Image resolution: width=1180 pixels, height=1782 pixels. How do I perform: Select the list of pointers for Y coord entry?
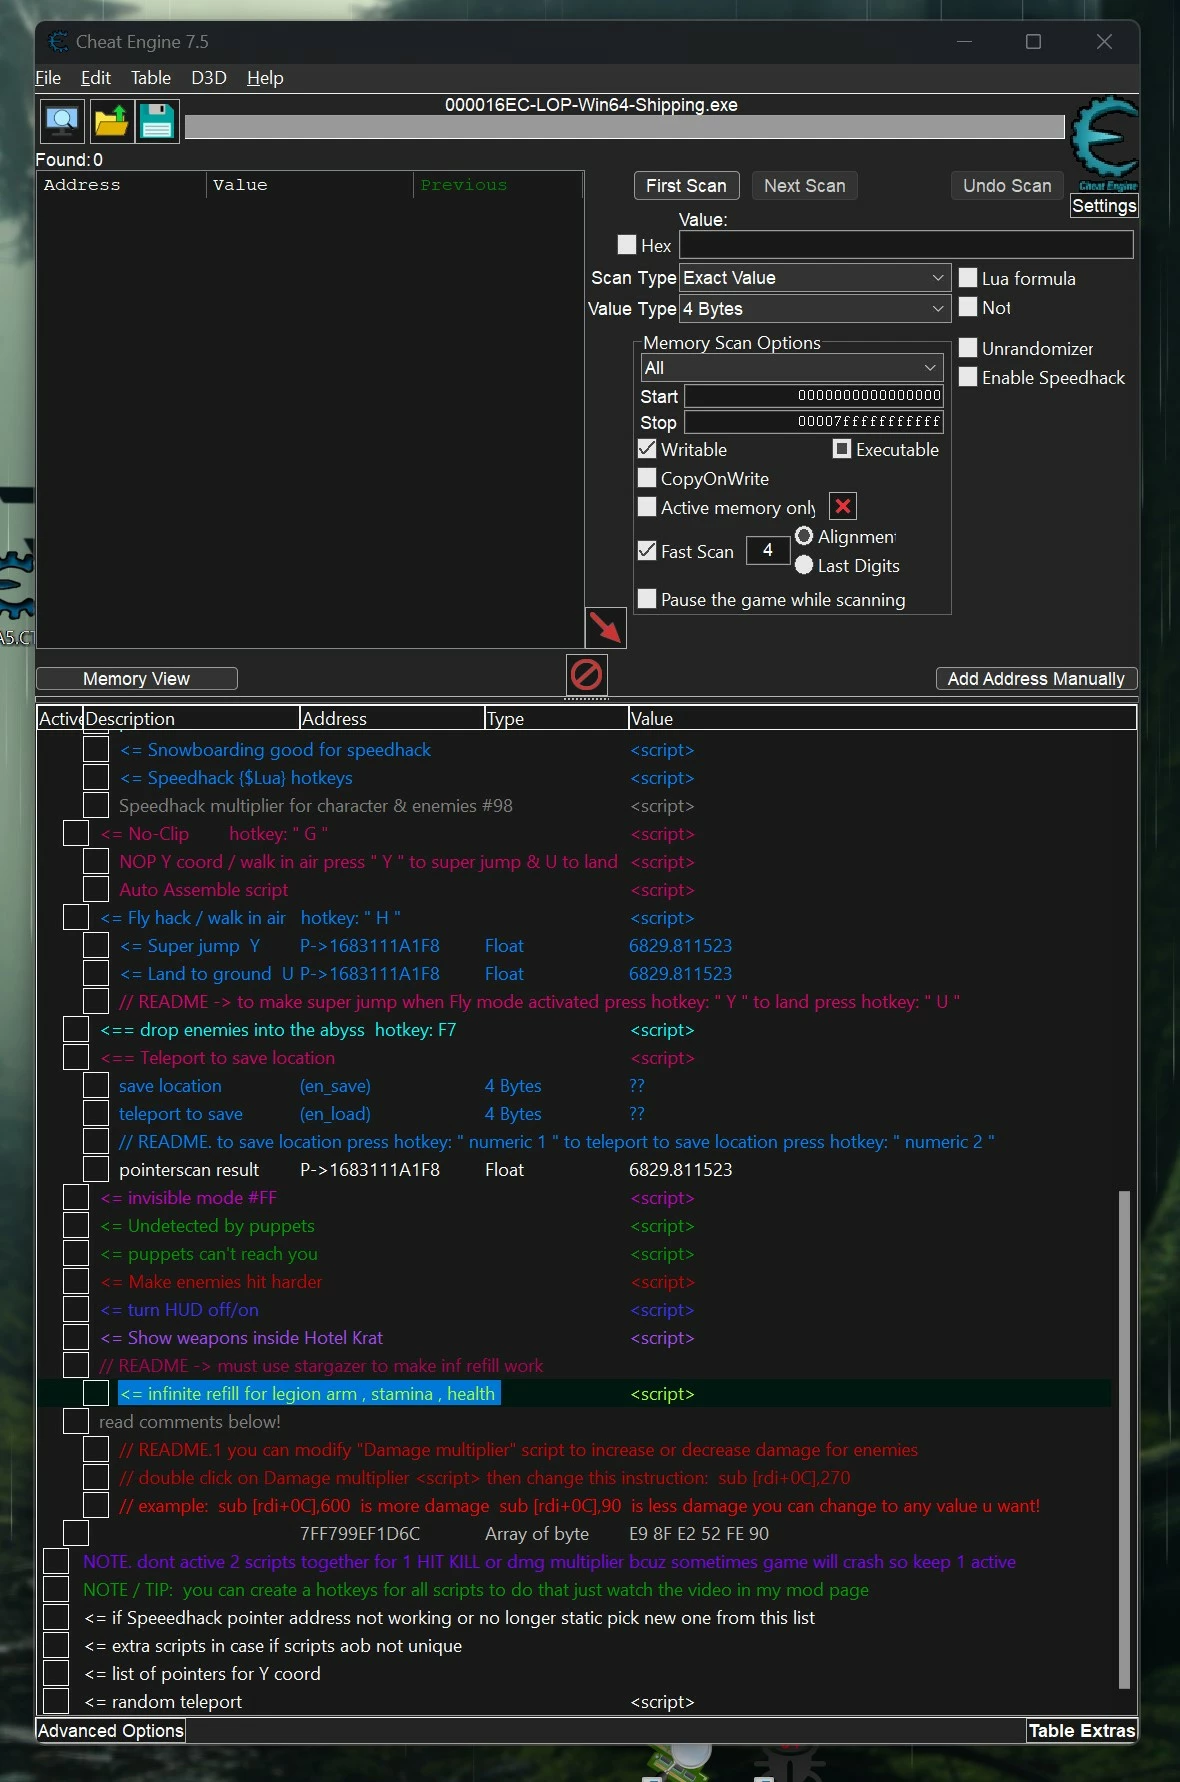[202, 1673]
